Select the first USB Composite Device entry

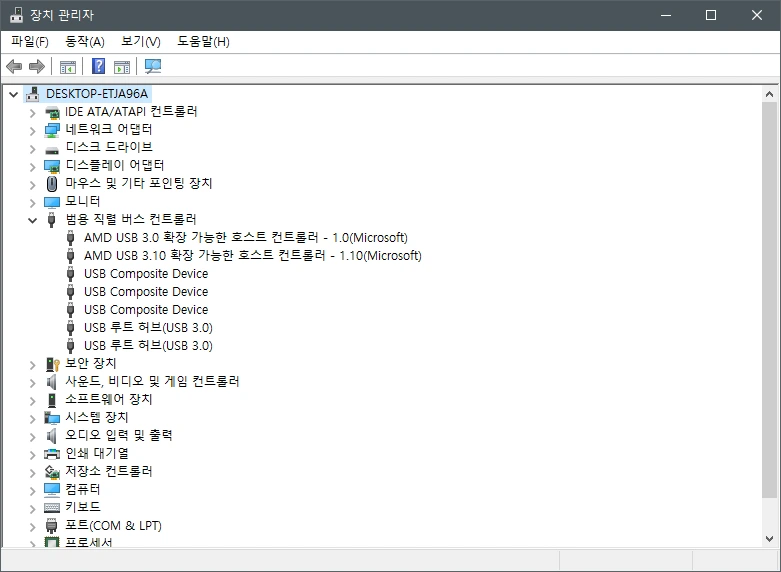coord(146,274)
